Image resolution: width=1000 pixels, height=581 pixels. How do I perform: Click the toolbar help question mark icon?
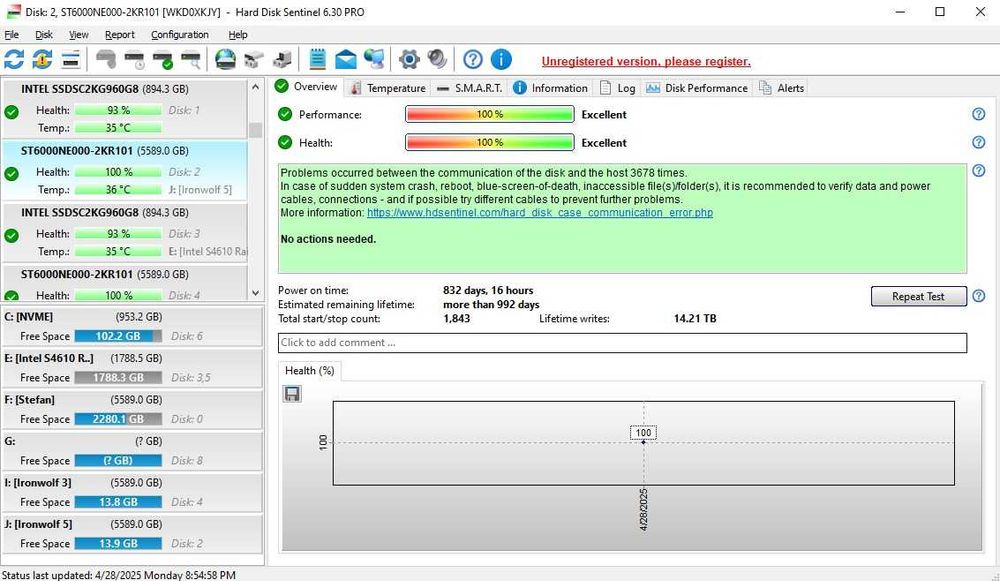[x=473, y=59]
